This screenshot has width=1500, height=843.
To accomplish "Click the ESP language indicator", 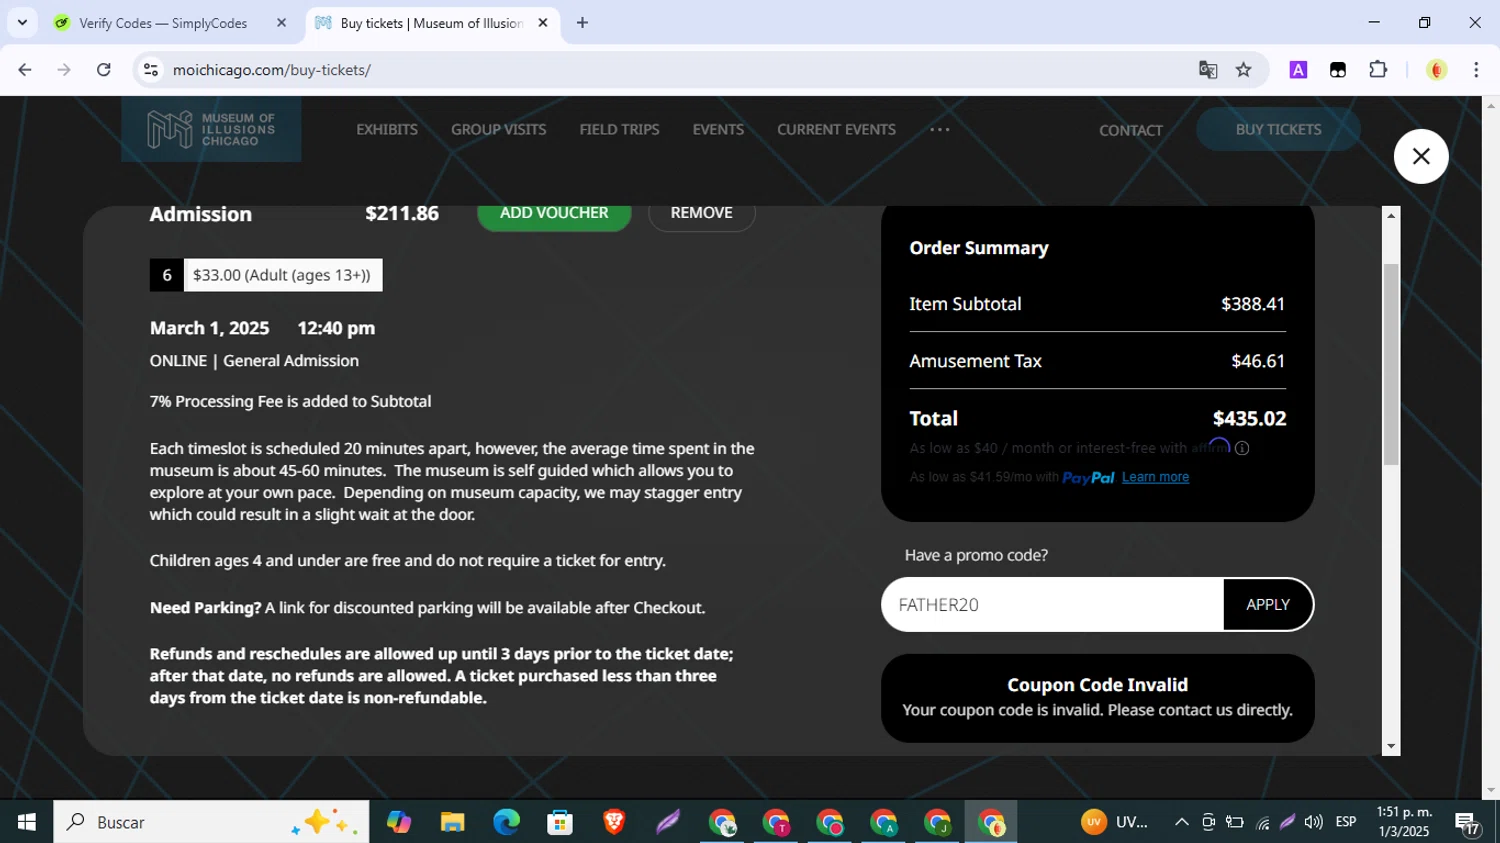I will pos(1346,822).
